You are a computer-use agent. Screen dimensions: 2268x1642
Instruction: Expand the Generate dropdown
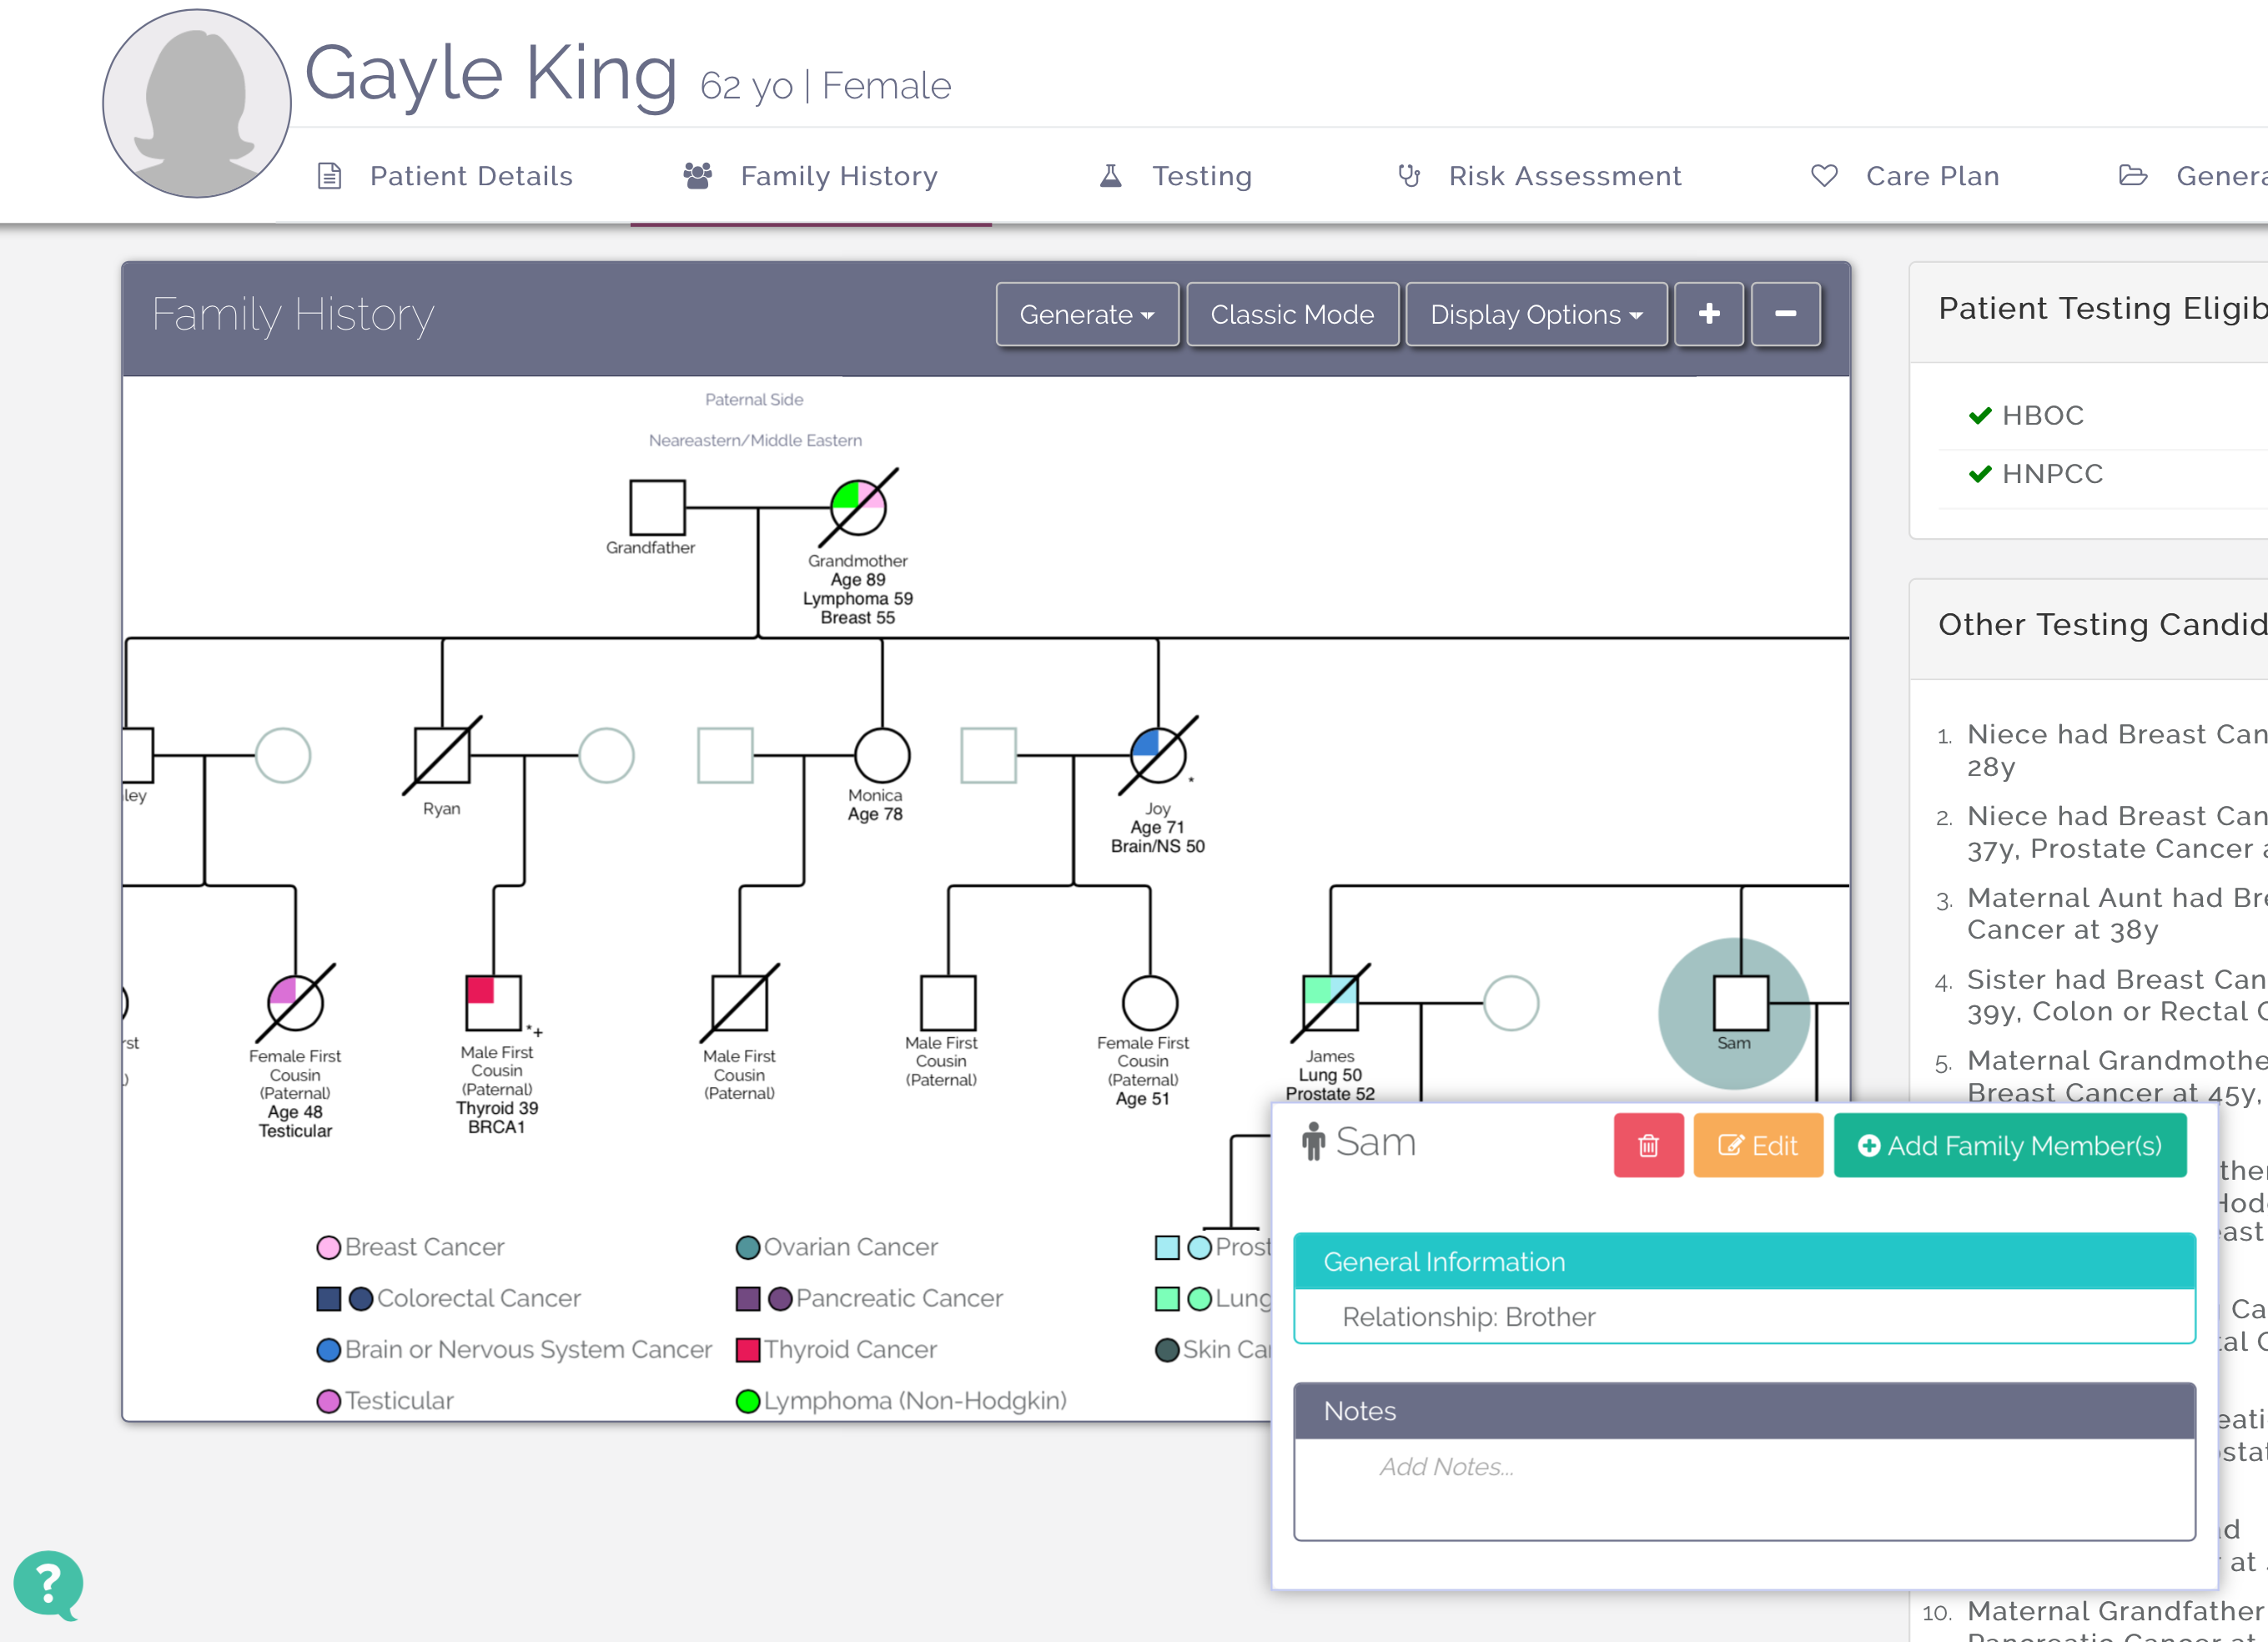1087,314
